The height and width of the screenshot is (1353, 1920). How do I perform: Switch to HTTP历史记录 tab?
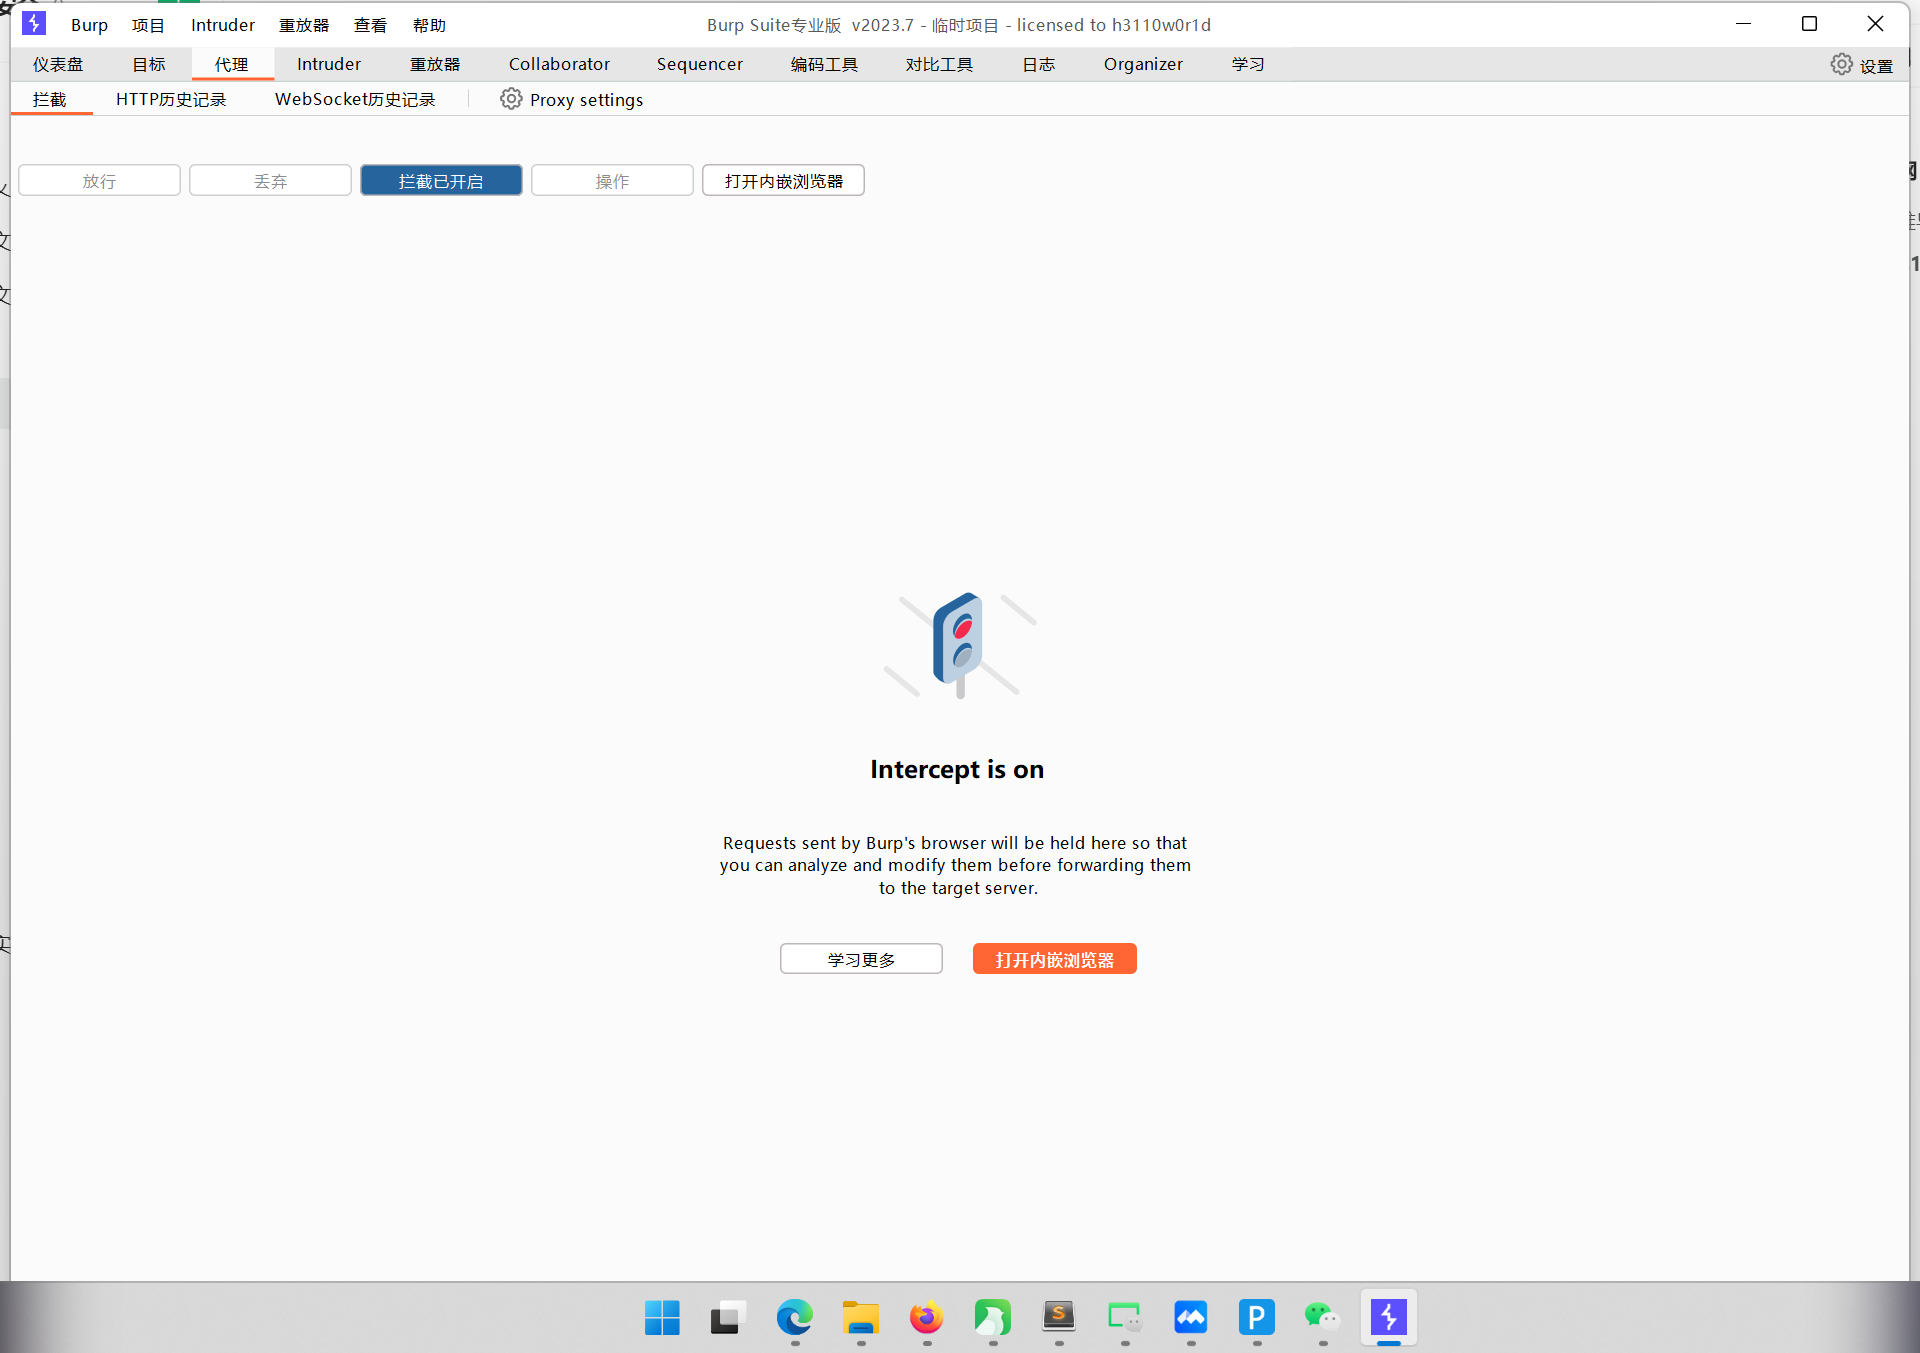(x=171, y=99)
